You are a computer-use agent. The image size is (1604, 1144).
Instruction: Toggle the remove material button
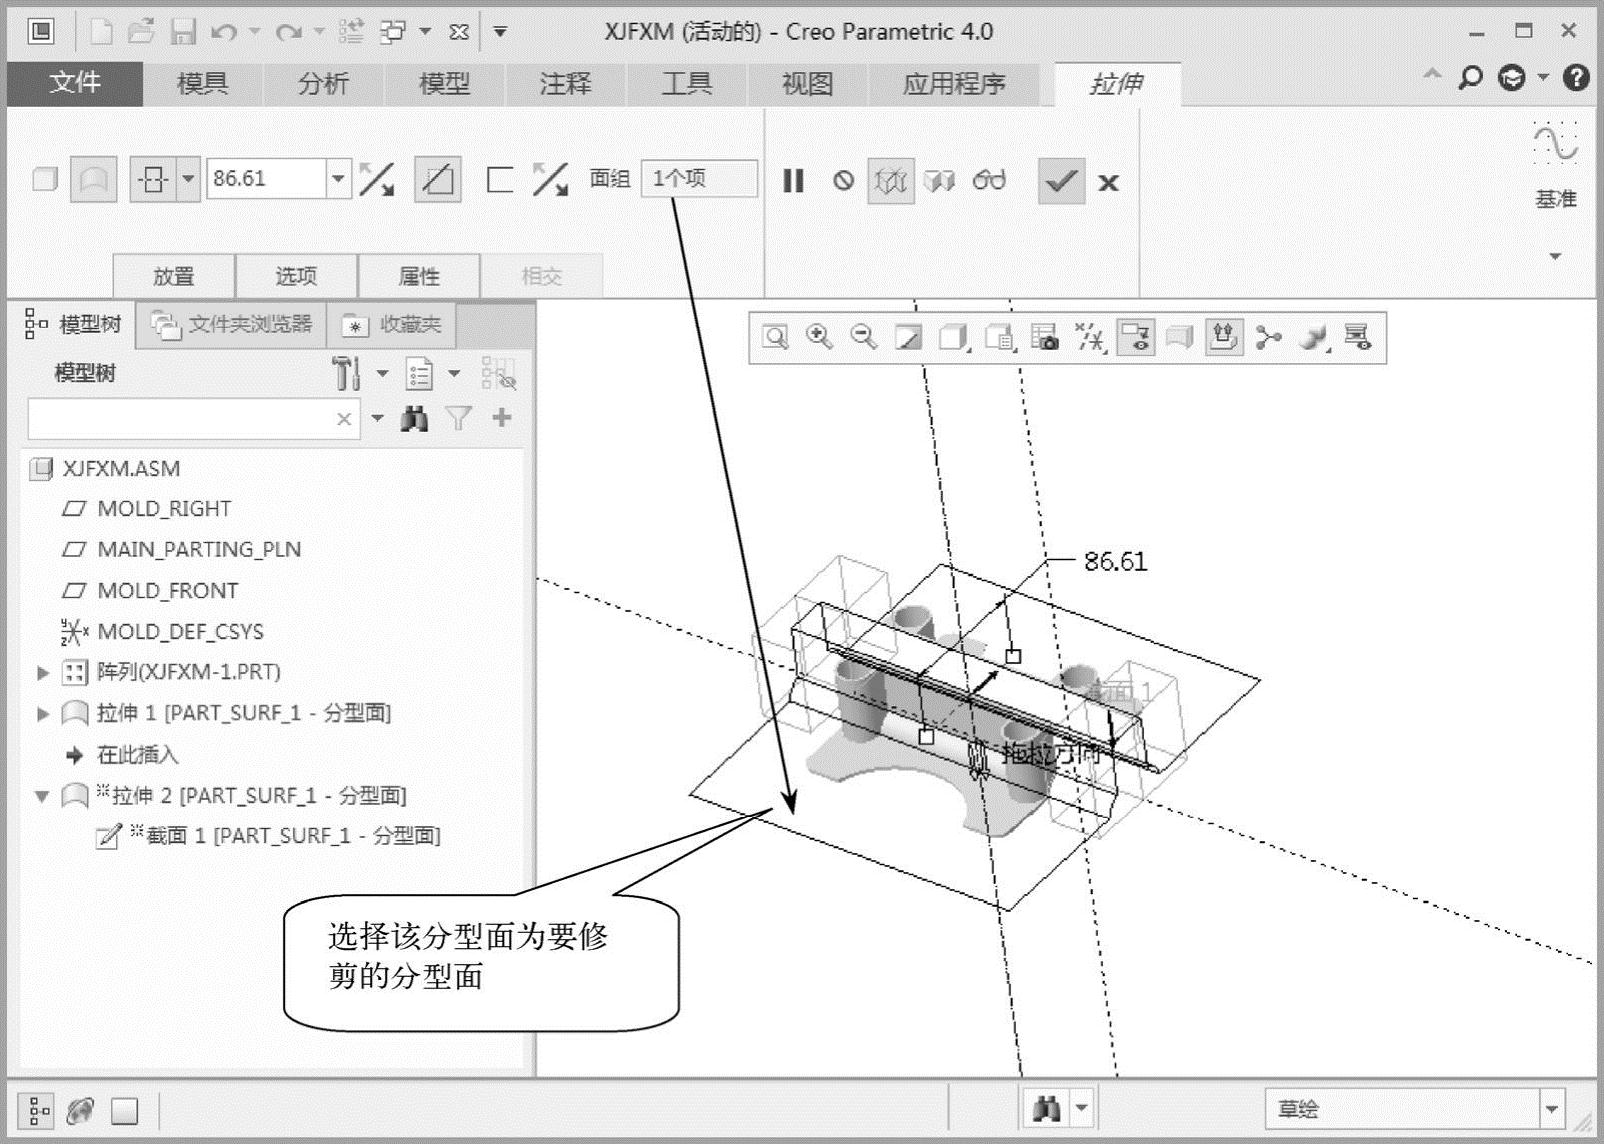(437, 180)
